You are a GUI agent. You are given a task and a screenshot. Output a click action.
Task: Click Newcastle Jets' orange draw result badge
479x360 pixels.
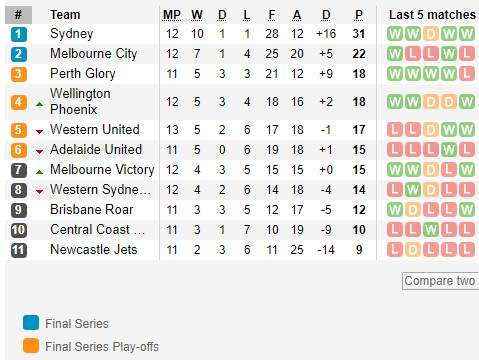[413, 250]
